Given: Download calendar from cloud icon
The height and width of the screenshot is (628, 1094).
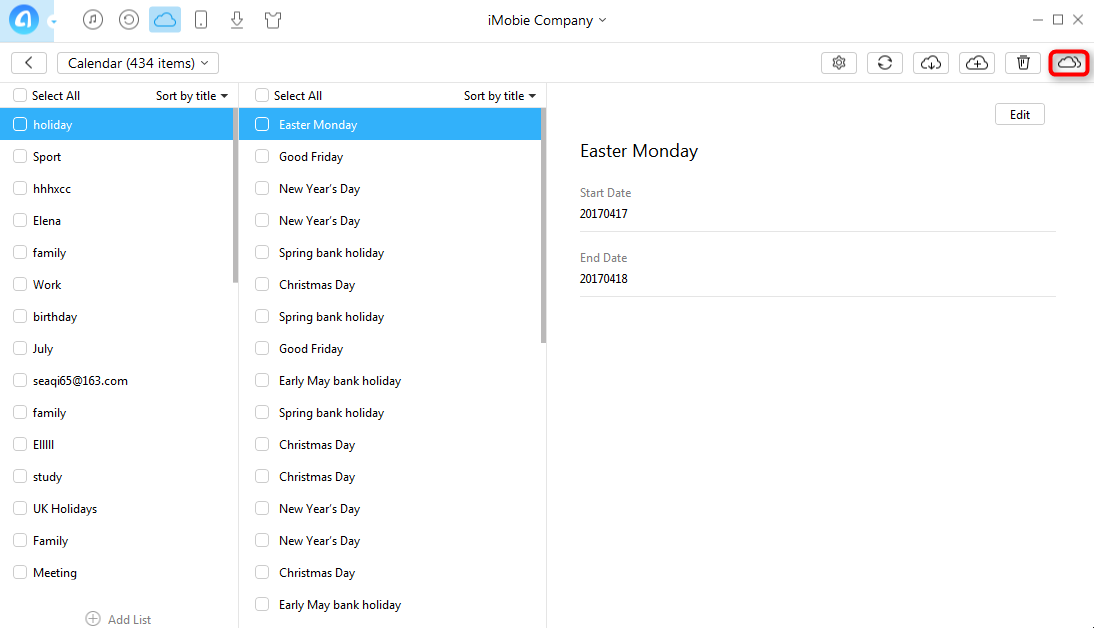Looking at the screenshot, I should tap(931, 63).
